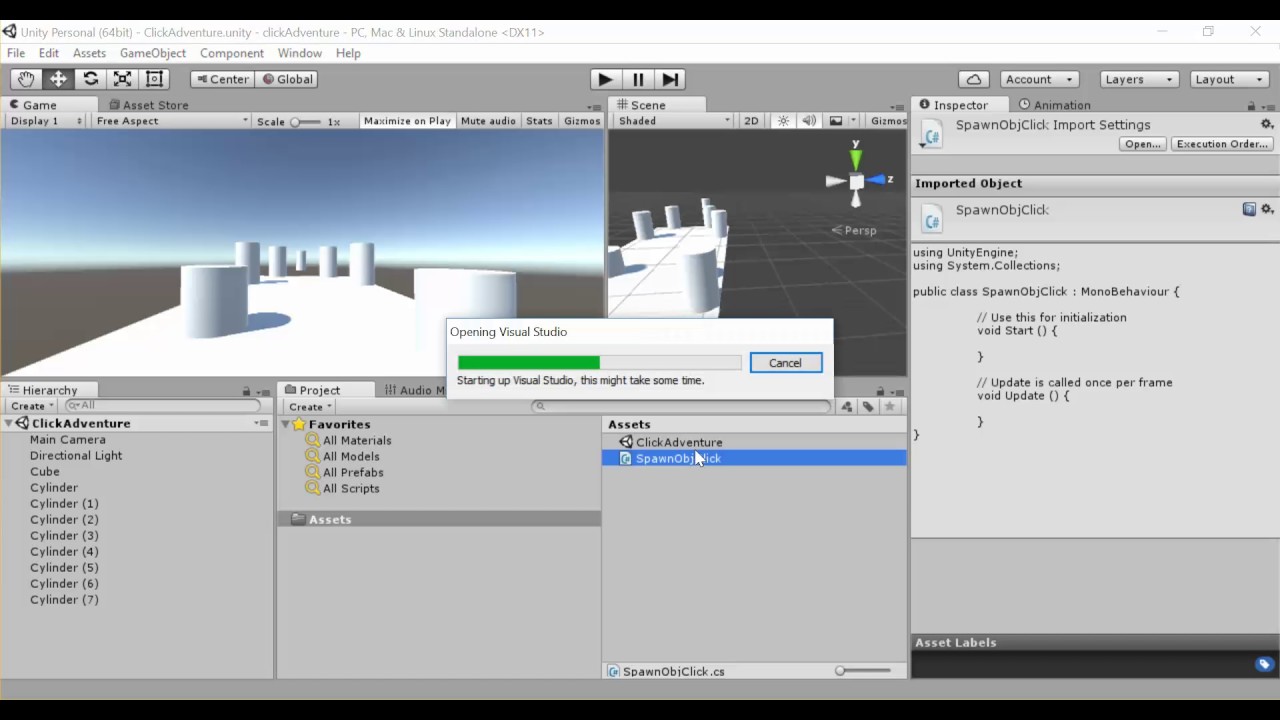Select the Scale tool
Image resolution: width=1280 pixels, height=720 pixels.
click(x=122, y=79)
